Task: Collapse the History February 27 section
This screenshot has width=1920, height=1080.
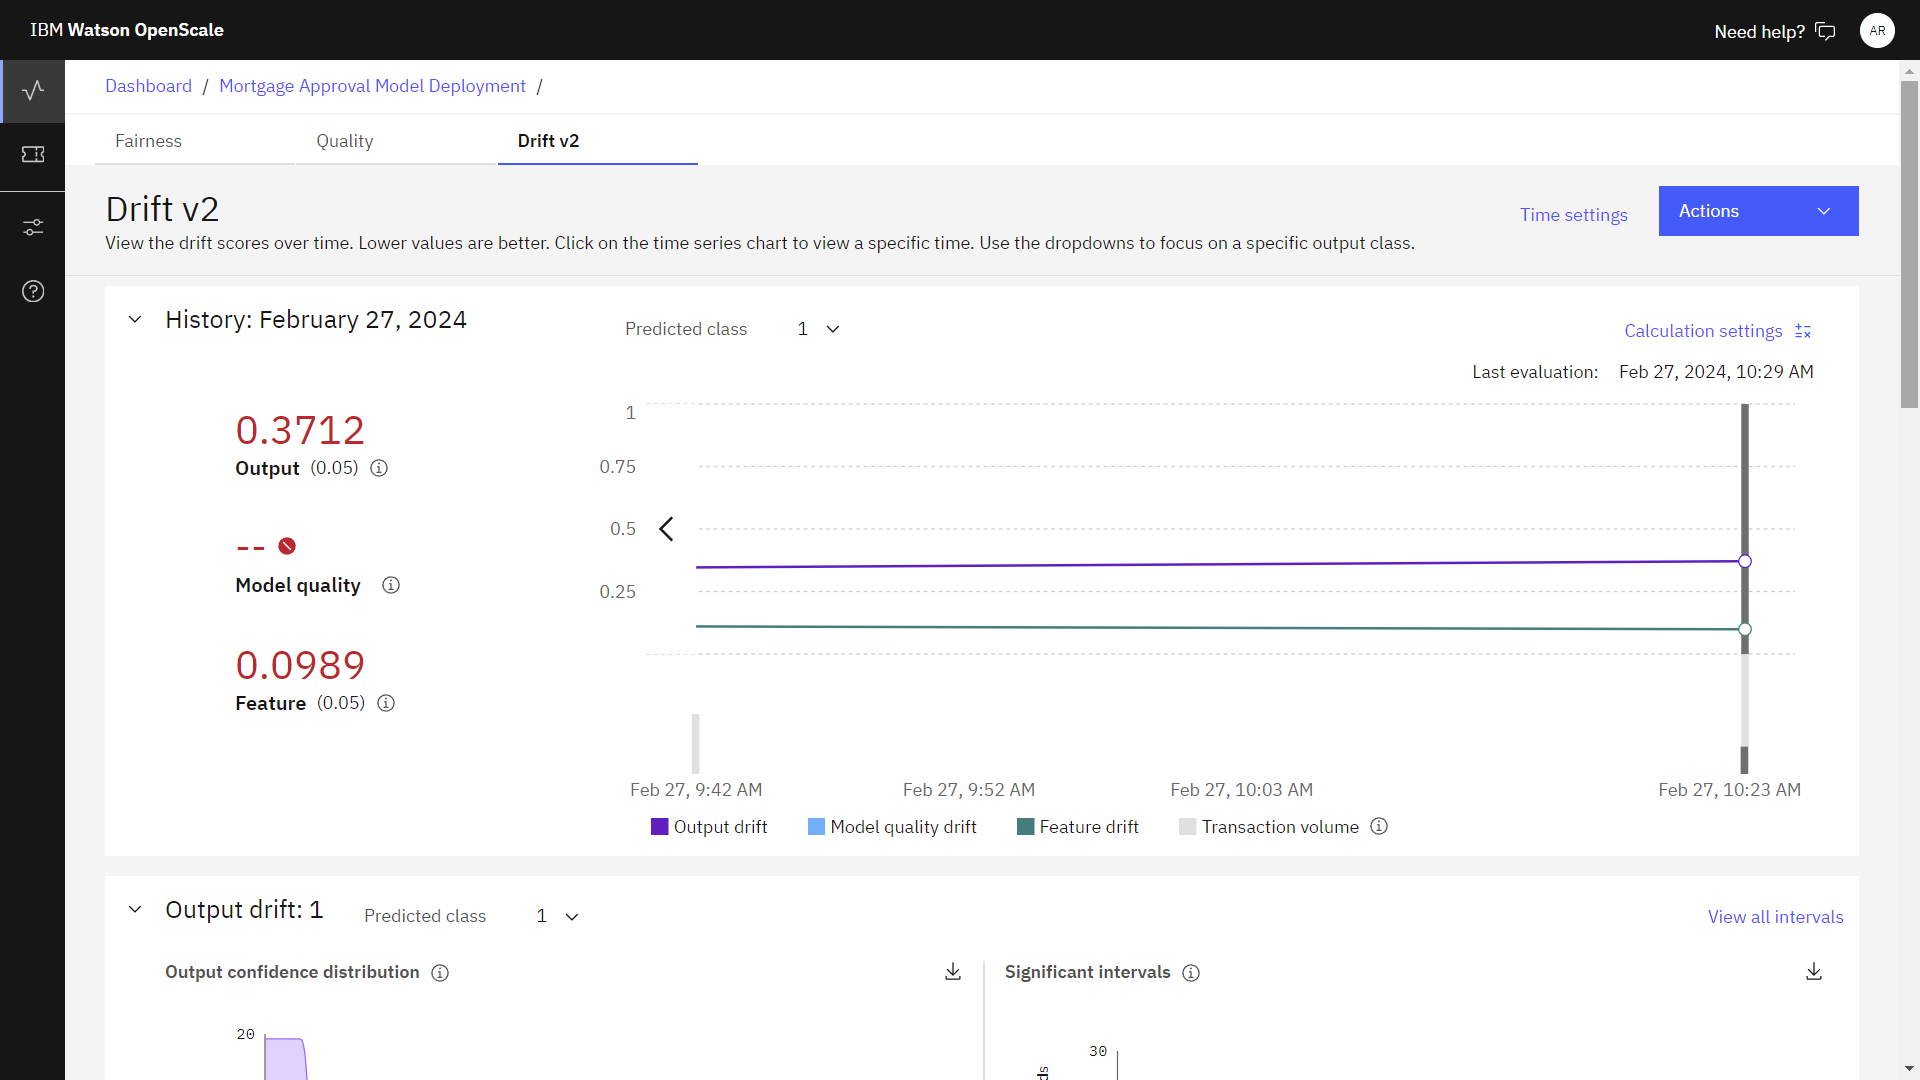Action: point(135,320)
